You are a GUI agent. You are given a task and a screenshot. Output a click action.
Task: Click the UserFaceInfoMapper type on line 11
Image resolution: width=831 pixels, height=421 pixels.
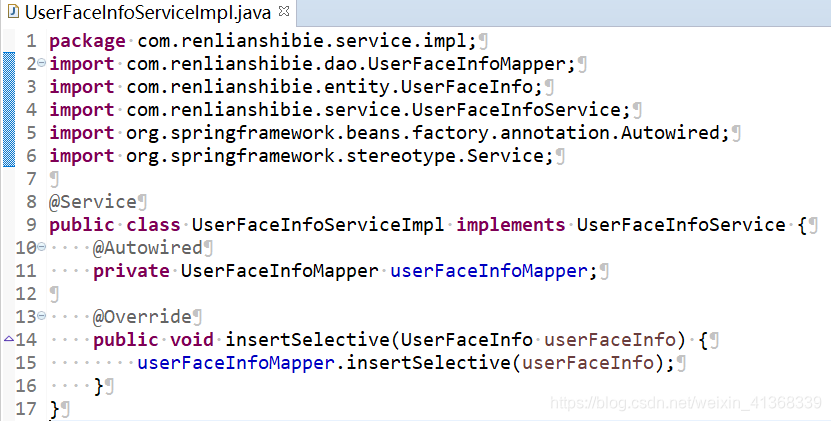tap(280, 271)
